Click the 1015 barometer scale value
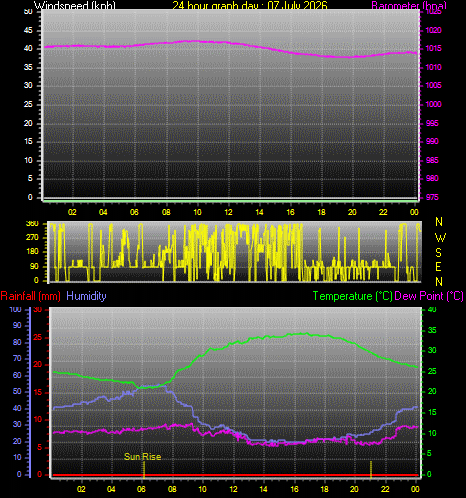Image resolution: width=466 pixels, height=498 pixels. click(x=433, y=48)
